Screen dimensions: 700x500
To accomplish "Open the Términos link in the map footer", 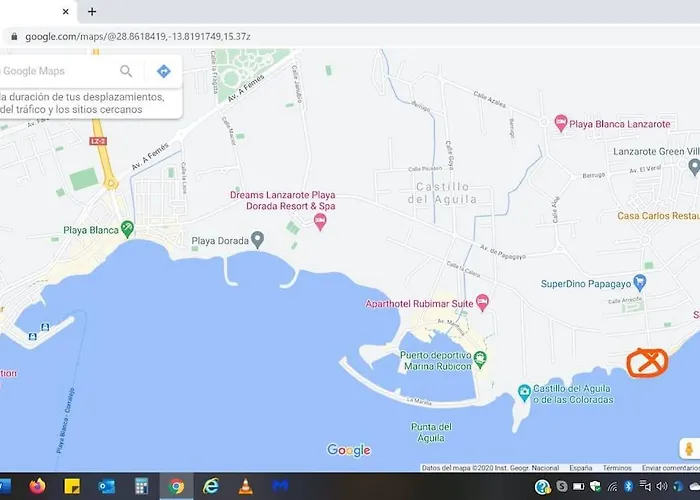I will 616,467.
